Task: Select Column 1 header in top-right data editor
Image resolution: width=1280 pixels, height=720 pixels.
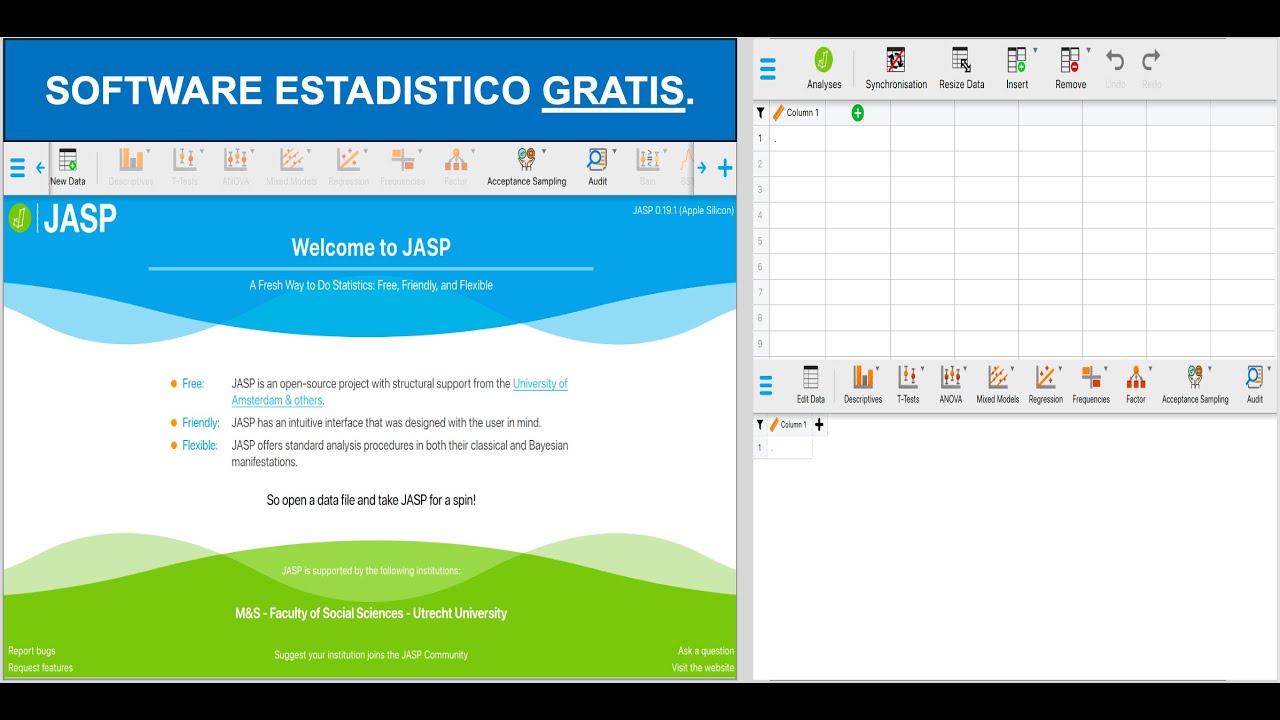Action: 797,113
